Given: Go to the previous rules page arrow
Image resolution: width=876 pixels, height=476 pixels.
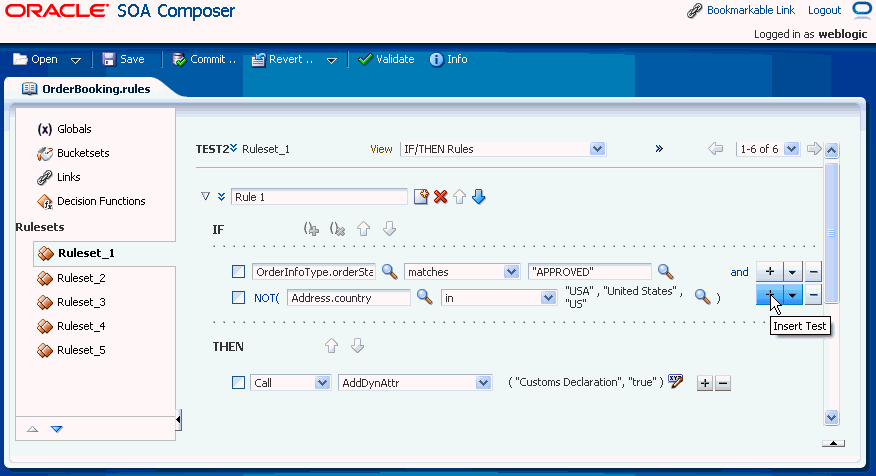Looking at the screenshot, I should click(715, 149).
